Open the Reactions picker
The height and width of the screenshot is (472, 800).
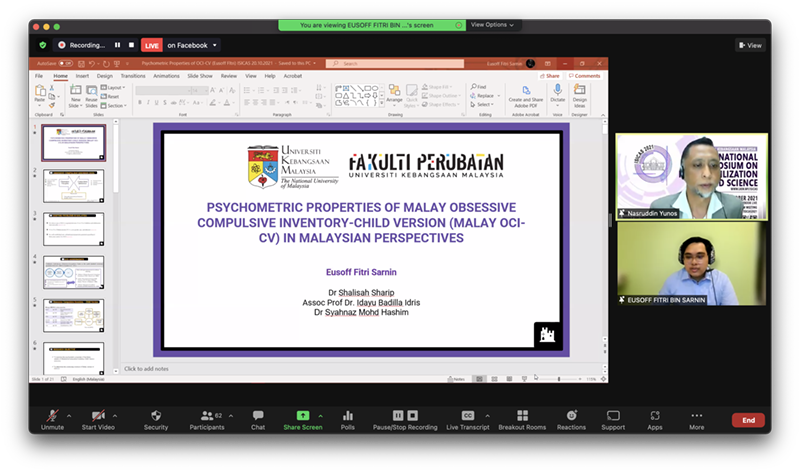[571, 418]
